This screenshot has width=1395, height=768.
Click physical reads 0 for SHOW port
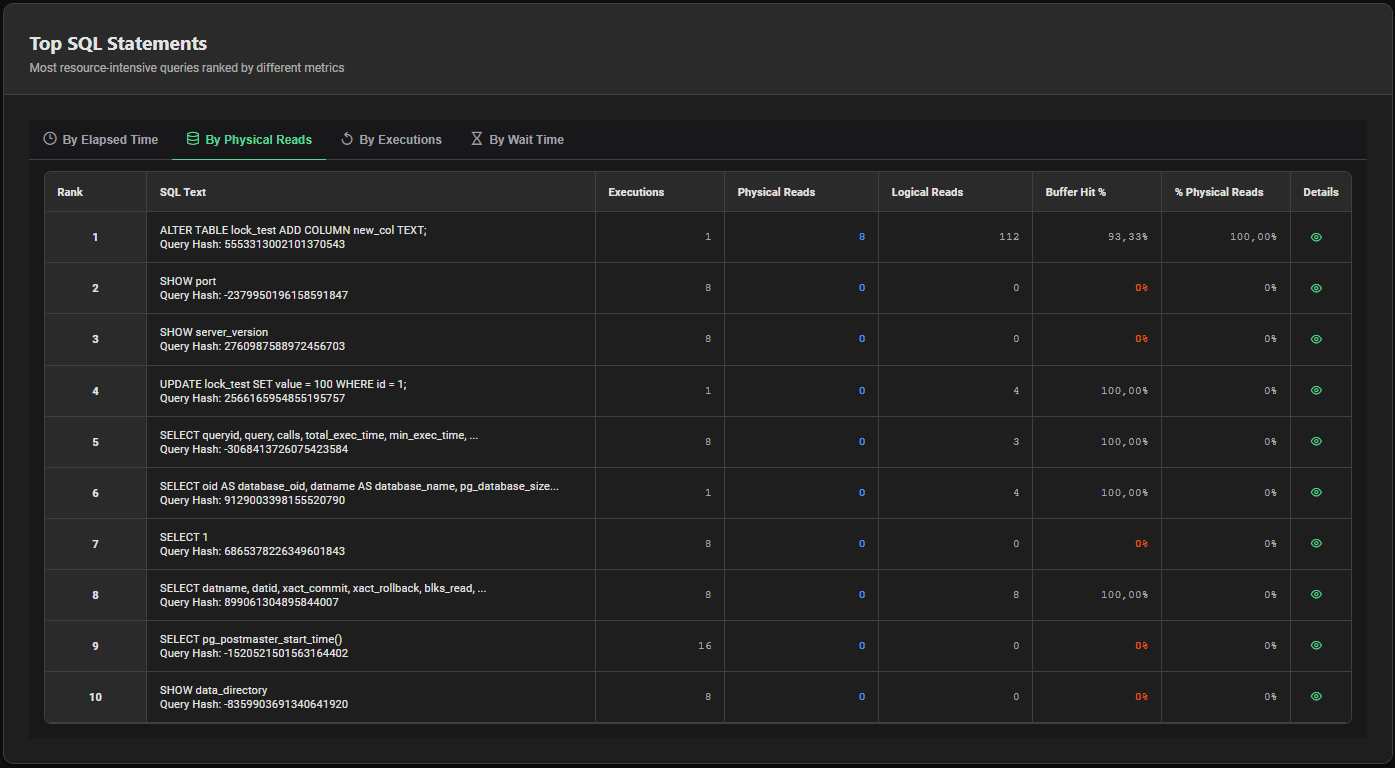point(861,288)
